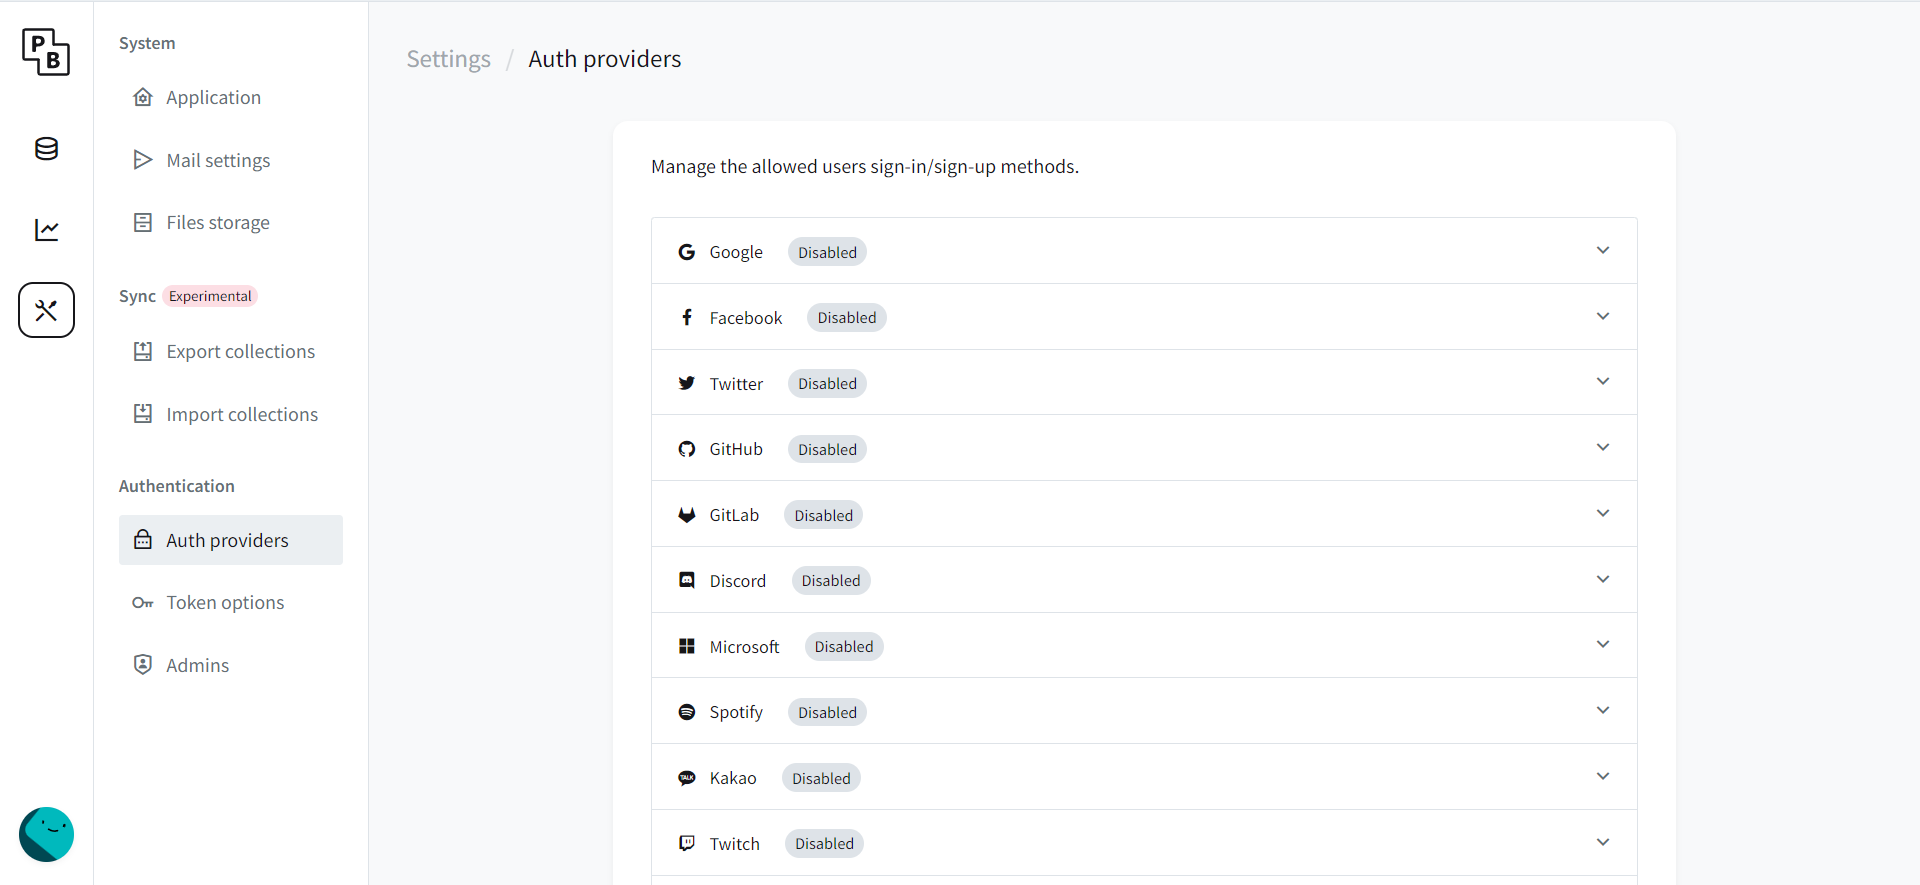Click the Discord Disabled status badge
Image resolution: width=1920 pixels, height=885 pixels.
point(831,580)
